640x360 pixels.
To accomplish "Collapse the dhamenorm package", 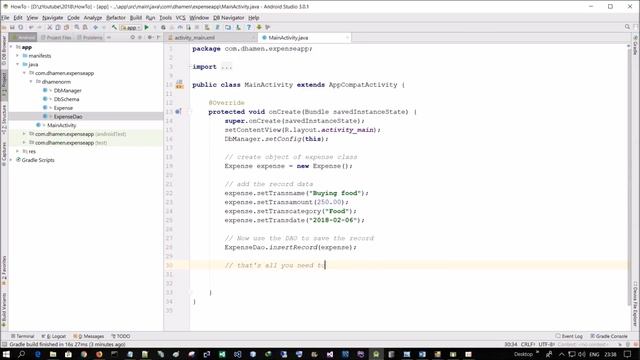I will (x=31, y=82).
